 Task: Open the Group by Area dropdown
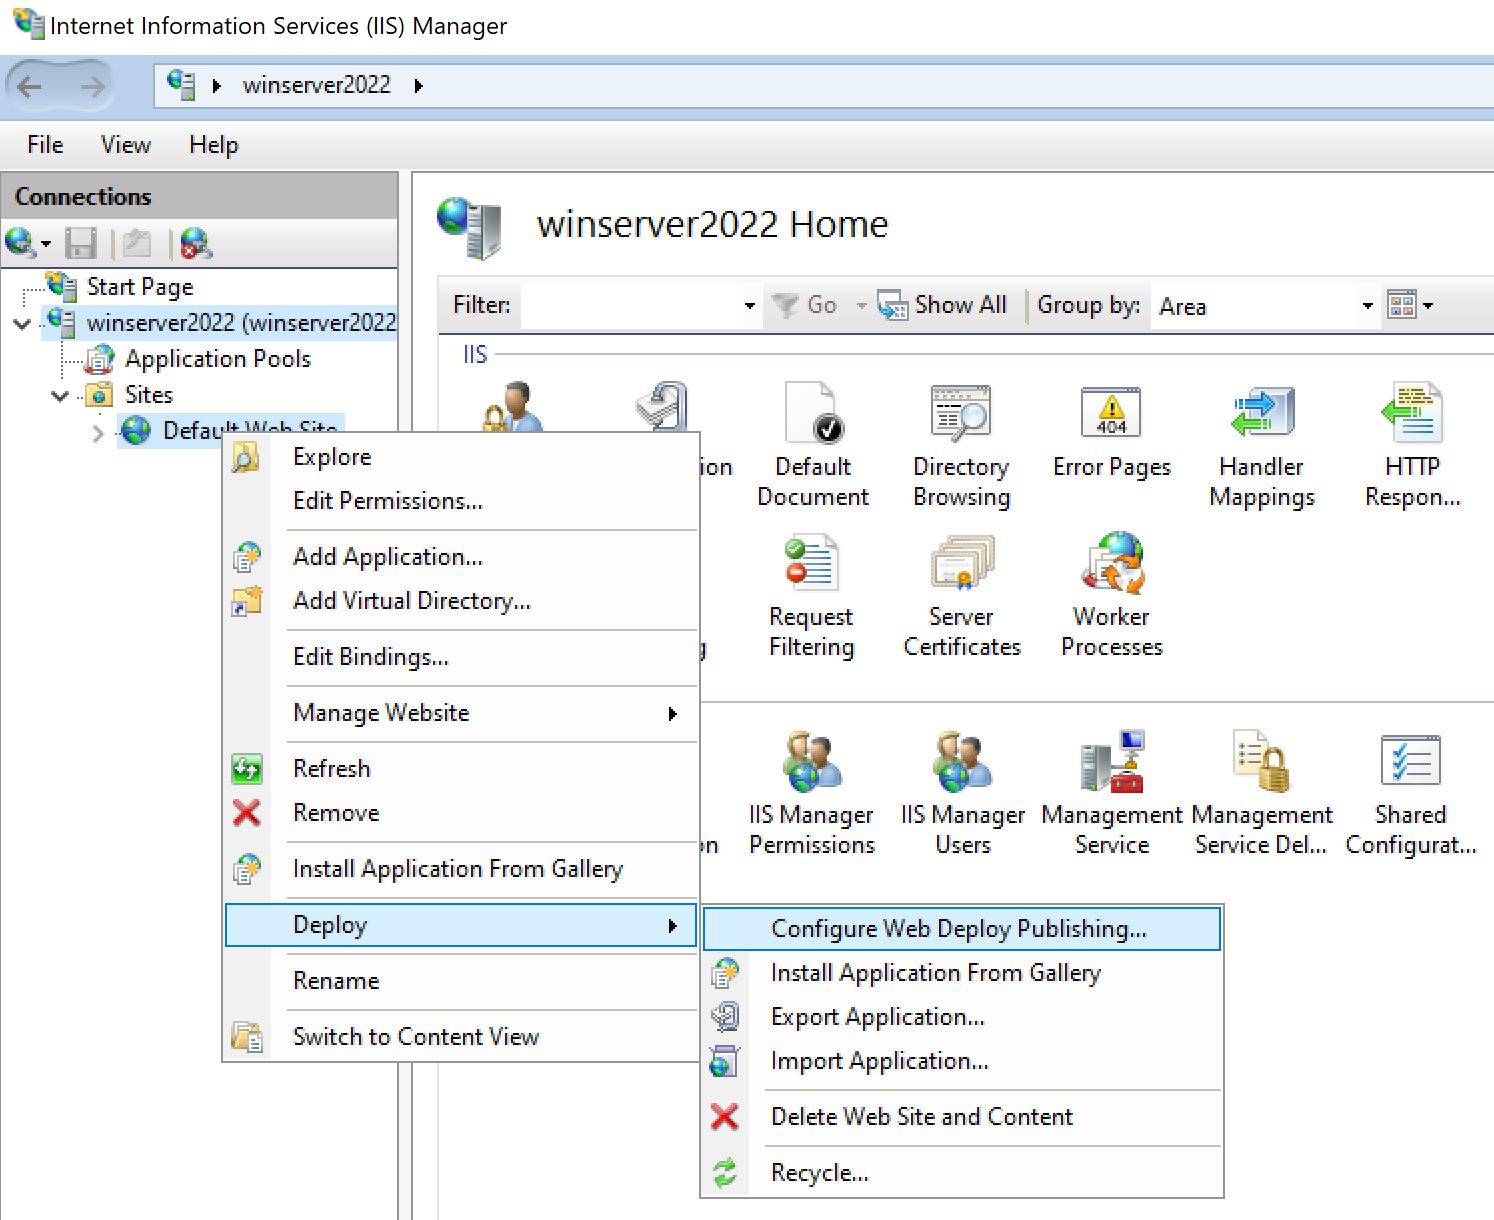1366,306
